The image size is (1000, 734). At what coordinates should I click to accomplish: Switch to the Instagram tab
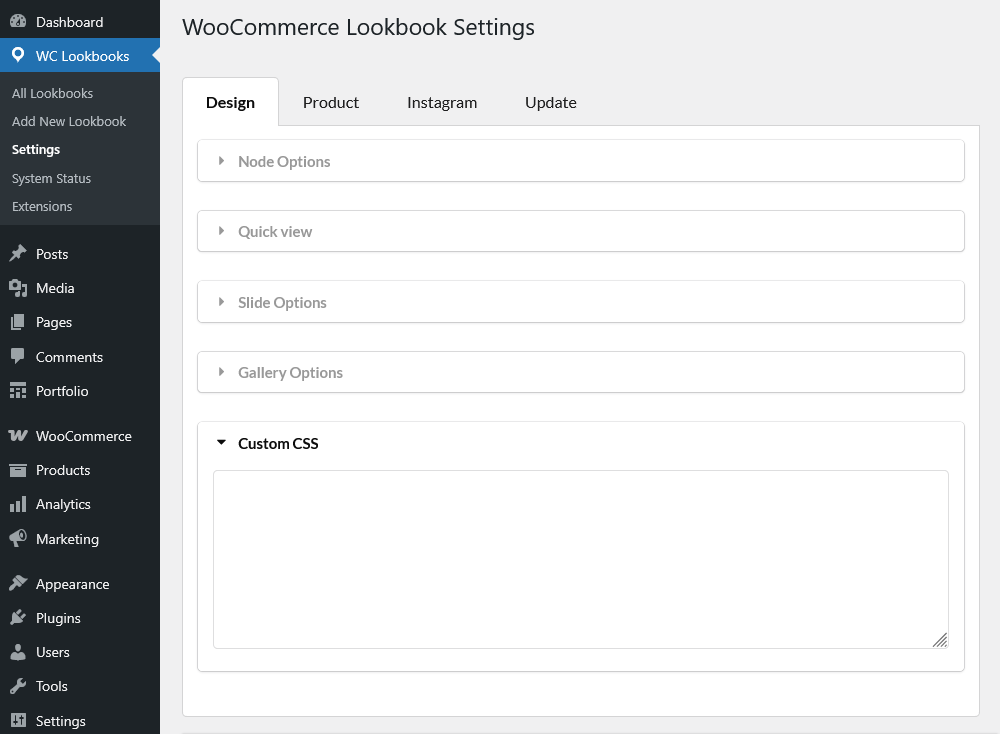442,102
